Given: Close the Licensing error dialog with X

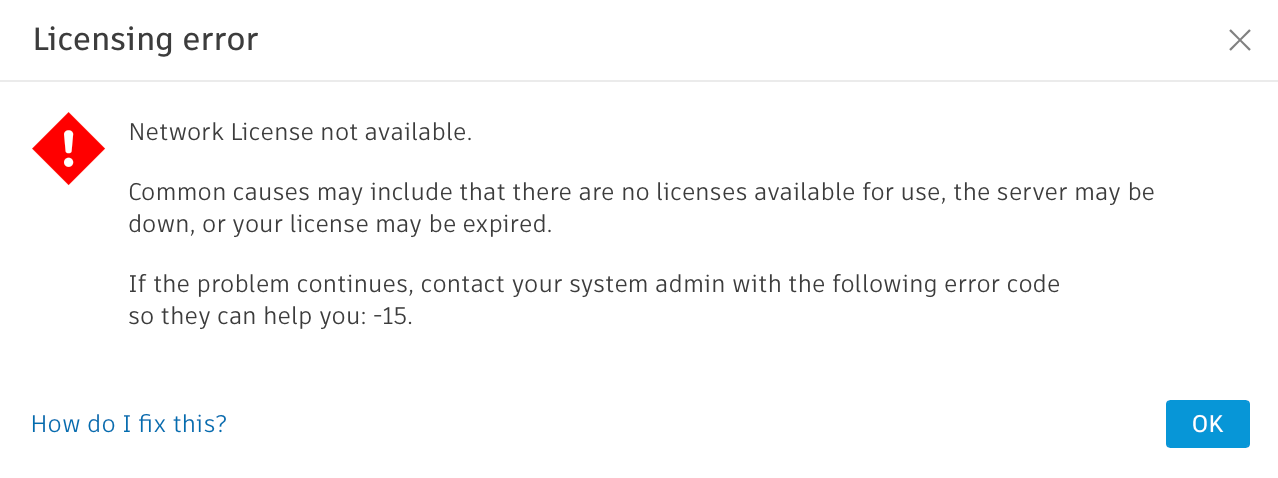Looking at the screenshot, I should (x=1239, y=40).
